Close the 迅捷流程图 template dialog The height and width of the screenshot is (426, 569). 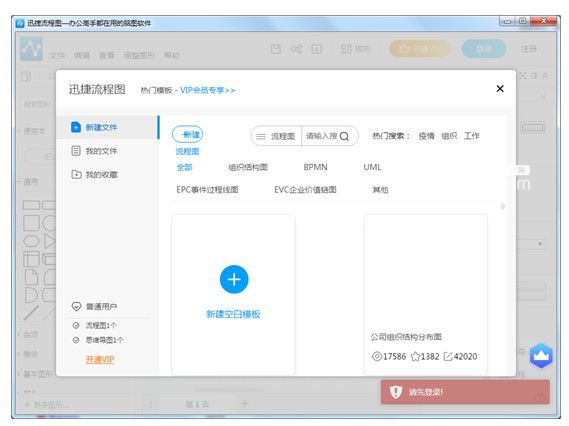click(500, 89)
